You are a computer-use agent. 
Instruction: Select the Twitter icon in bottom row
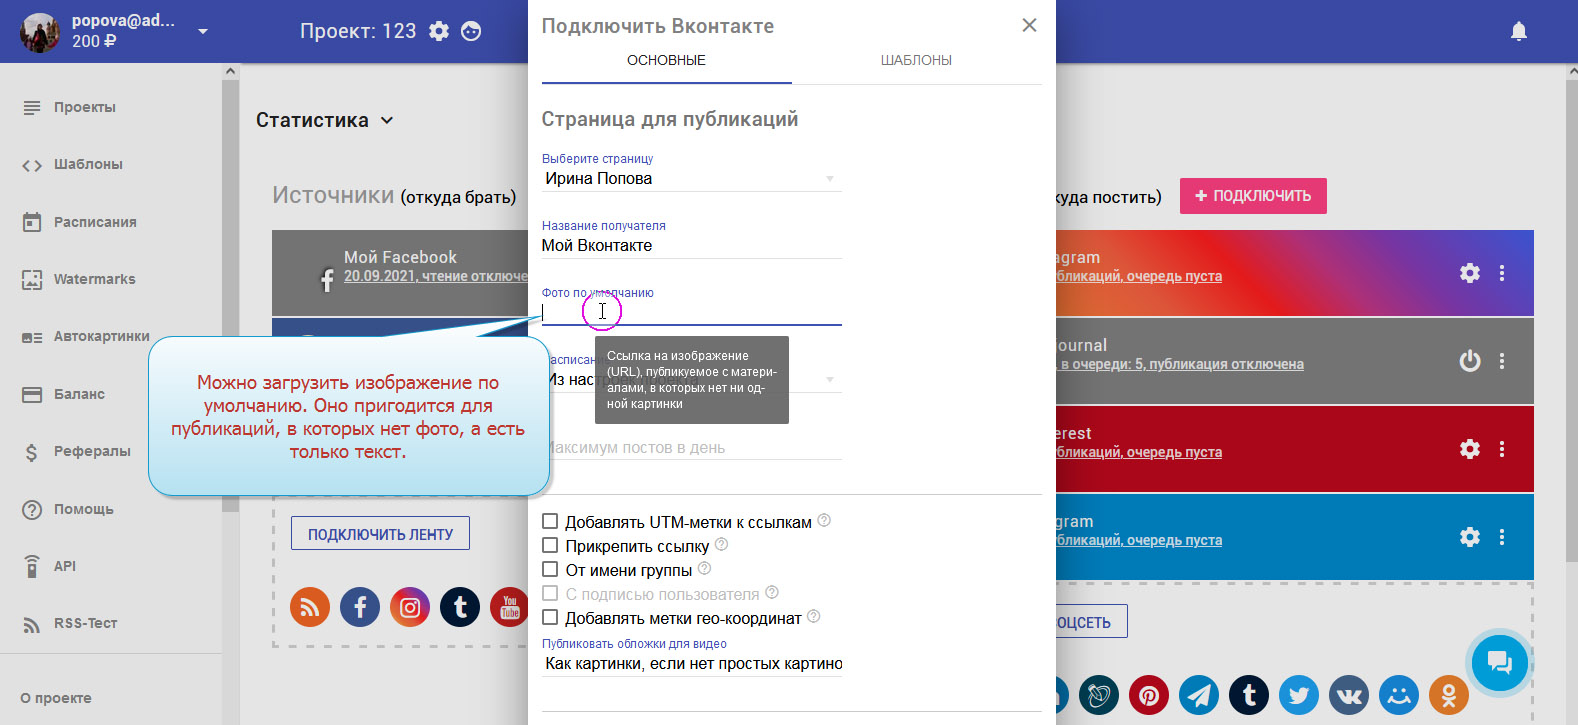pos(1298,694)
